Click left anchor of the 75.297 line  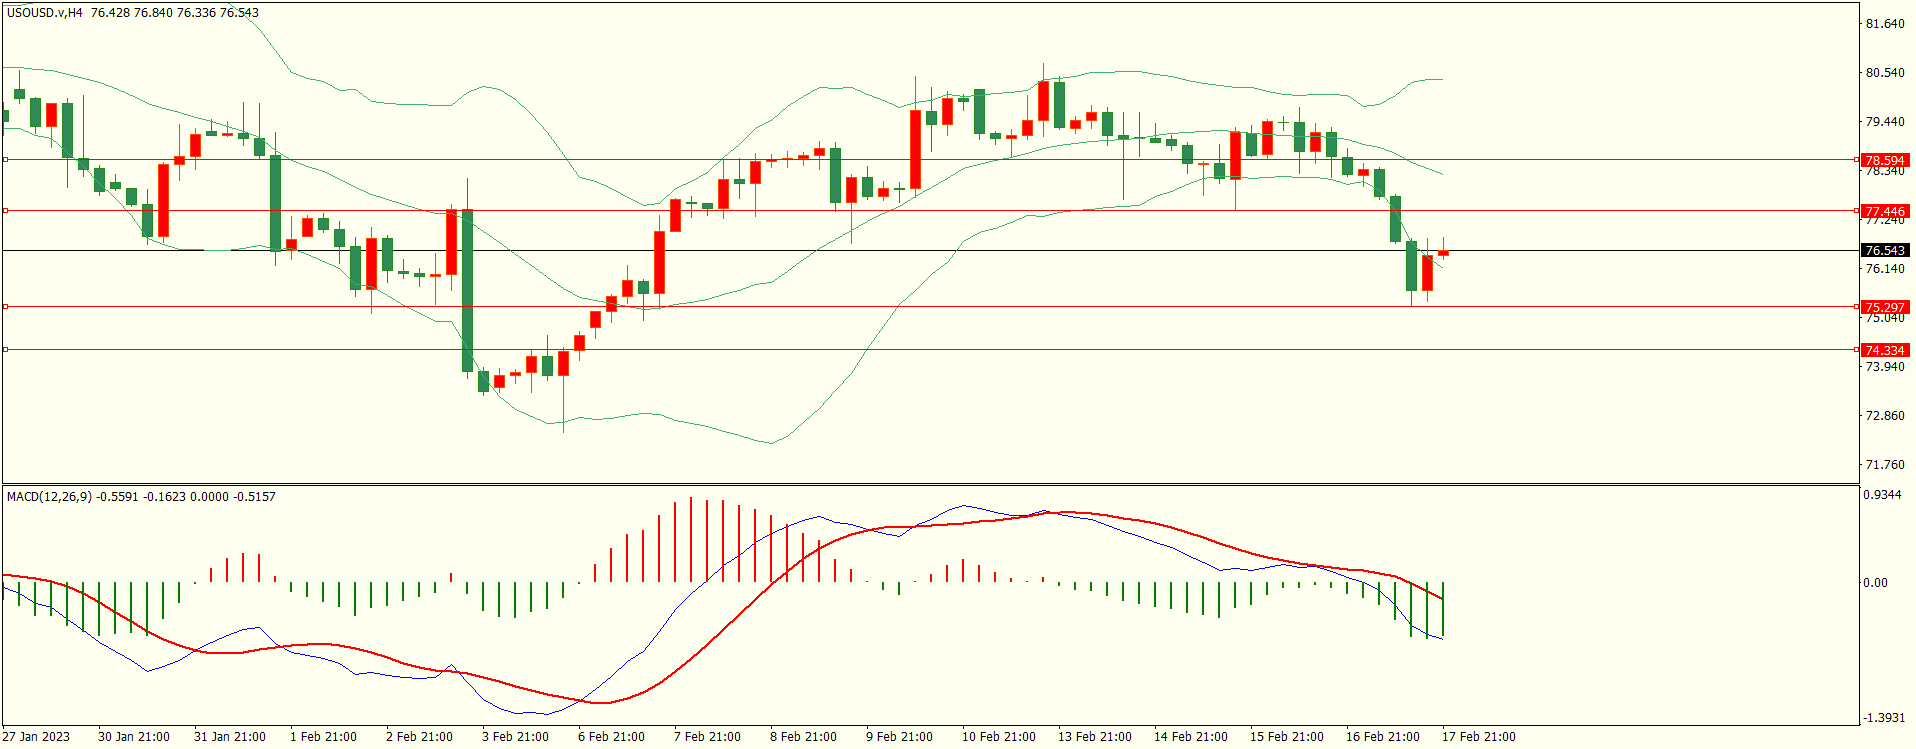pyautogui.click(x=6, y=307)
